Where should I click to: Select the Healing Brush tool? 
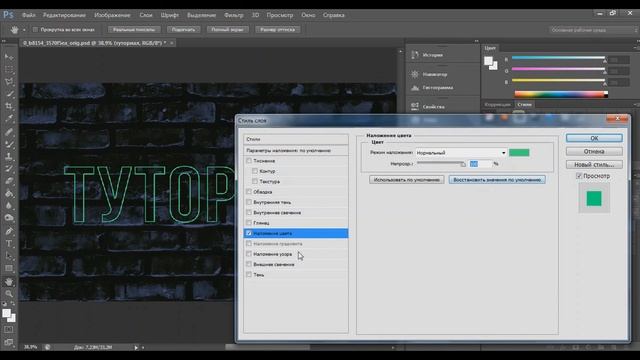(9, 131)
